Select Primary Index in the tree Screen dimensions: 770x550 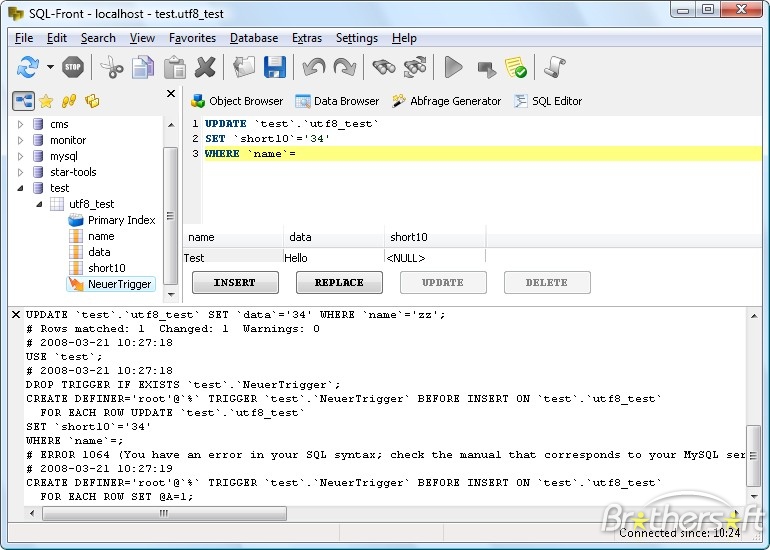pyautogui.click(x=121, y=220)
